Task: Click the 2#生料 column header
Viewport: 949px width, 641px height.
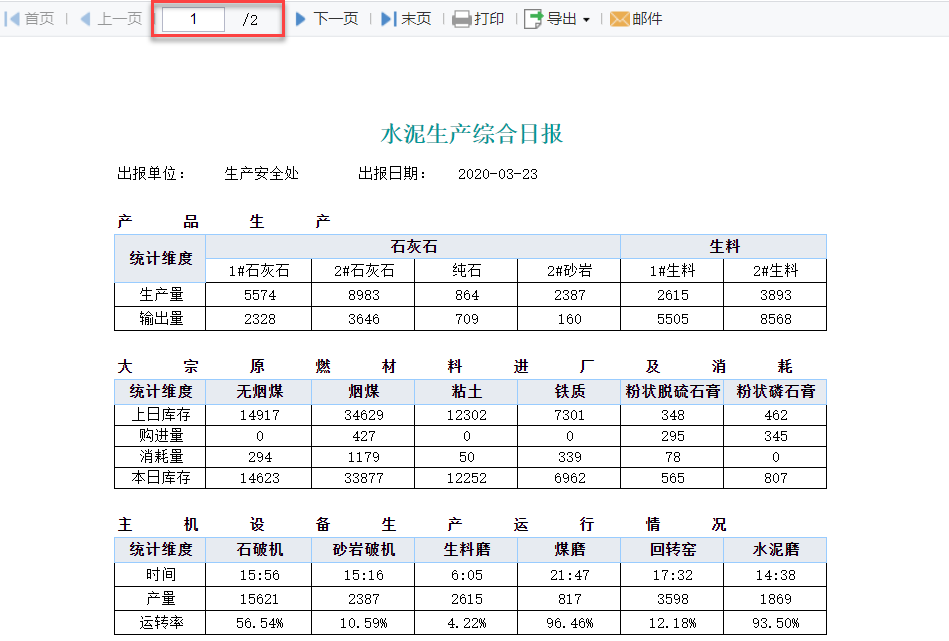Action: coord(775,271)
